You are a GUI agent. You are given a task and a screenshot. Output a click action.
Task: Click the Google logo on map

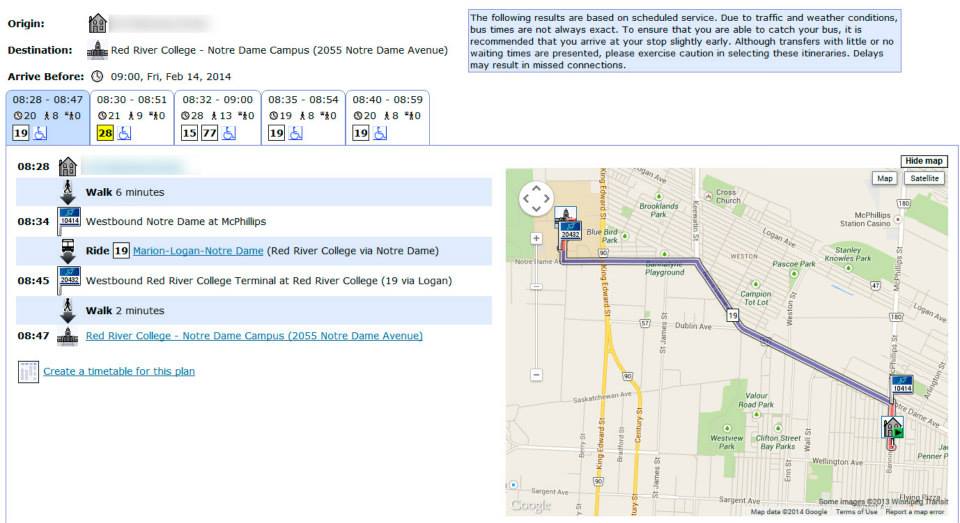pos(531,505)
